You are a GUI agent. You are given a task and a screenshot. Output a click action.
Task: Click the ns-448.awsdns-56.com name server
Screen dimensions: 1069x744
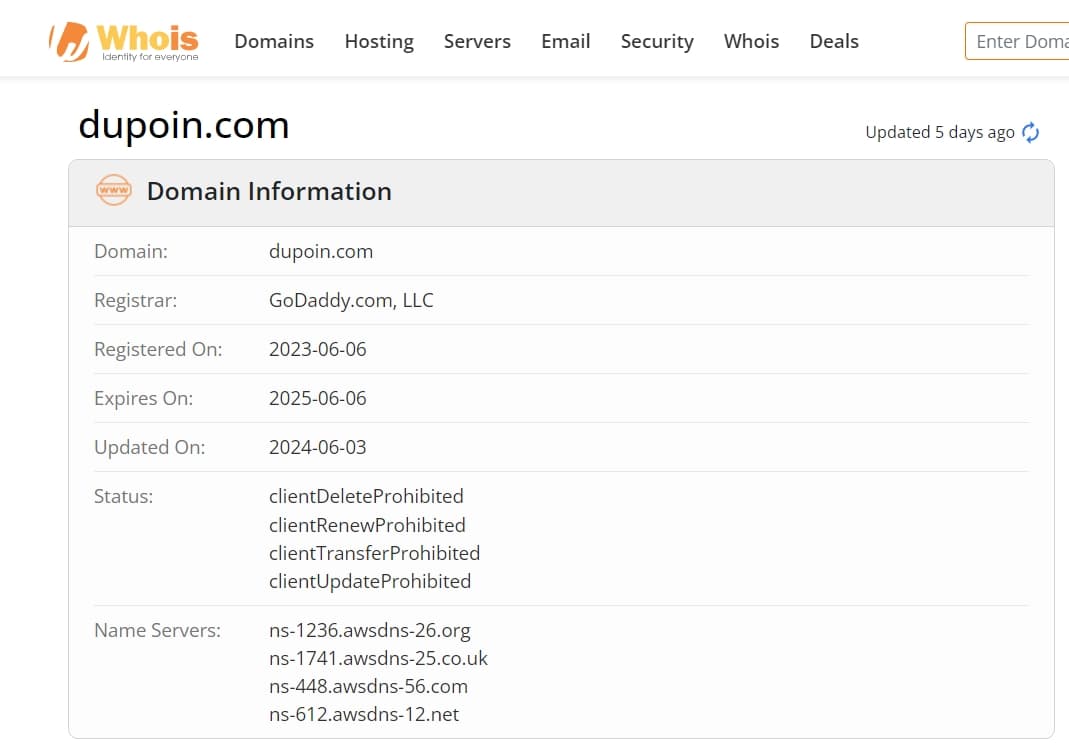[x=369, y=686]
